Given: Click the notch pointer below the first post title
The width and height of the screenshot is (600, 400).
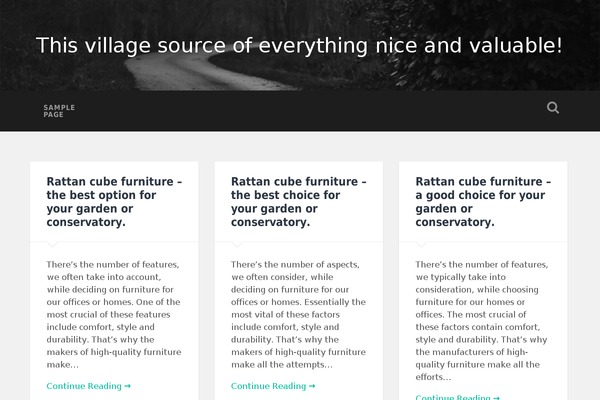Looking at the screenshot, I should coord(52,244).
